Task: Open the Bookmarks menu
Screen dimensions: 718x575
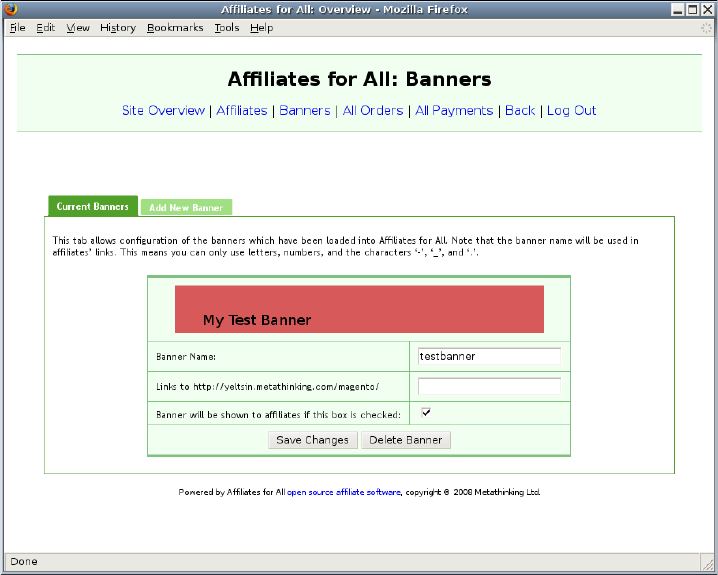Action: tap(175, 28)
